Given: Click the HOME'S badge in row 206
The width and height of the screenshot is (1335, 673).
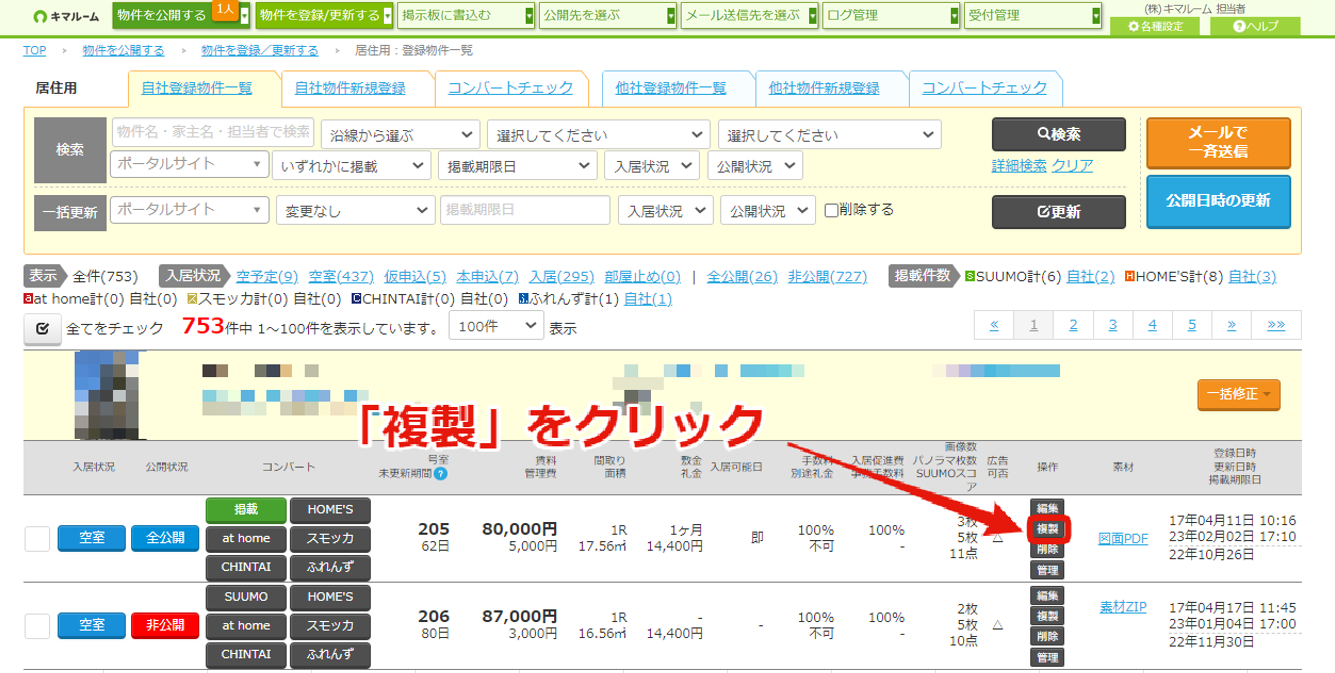Looking at the screenshot, I should [x=330, y=597].
